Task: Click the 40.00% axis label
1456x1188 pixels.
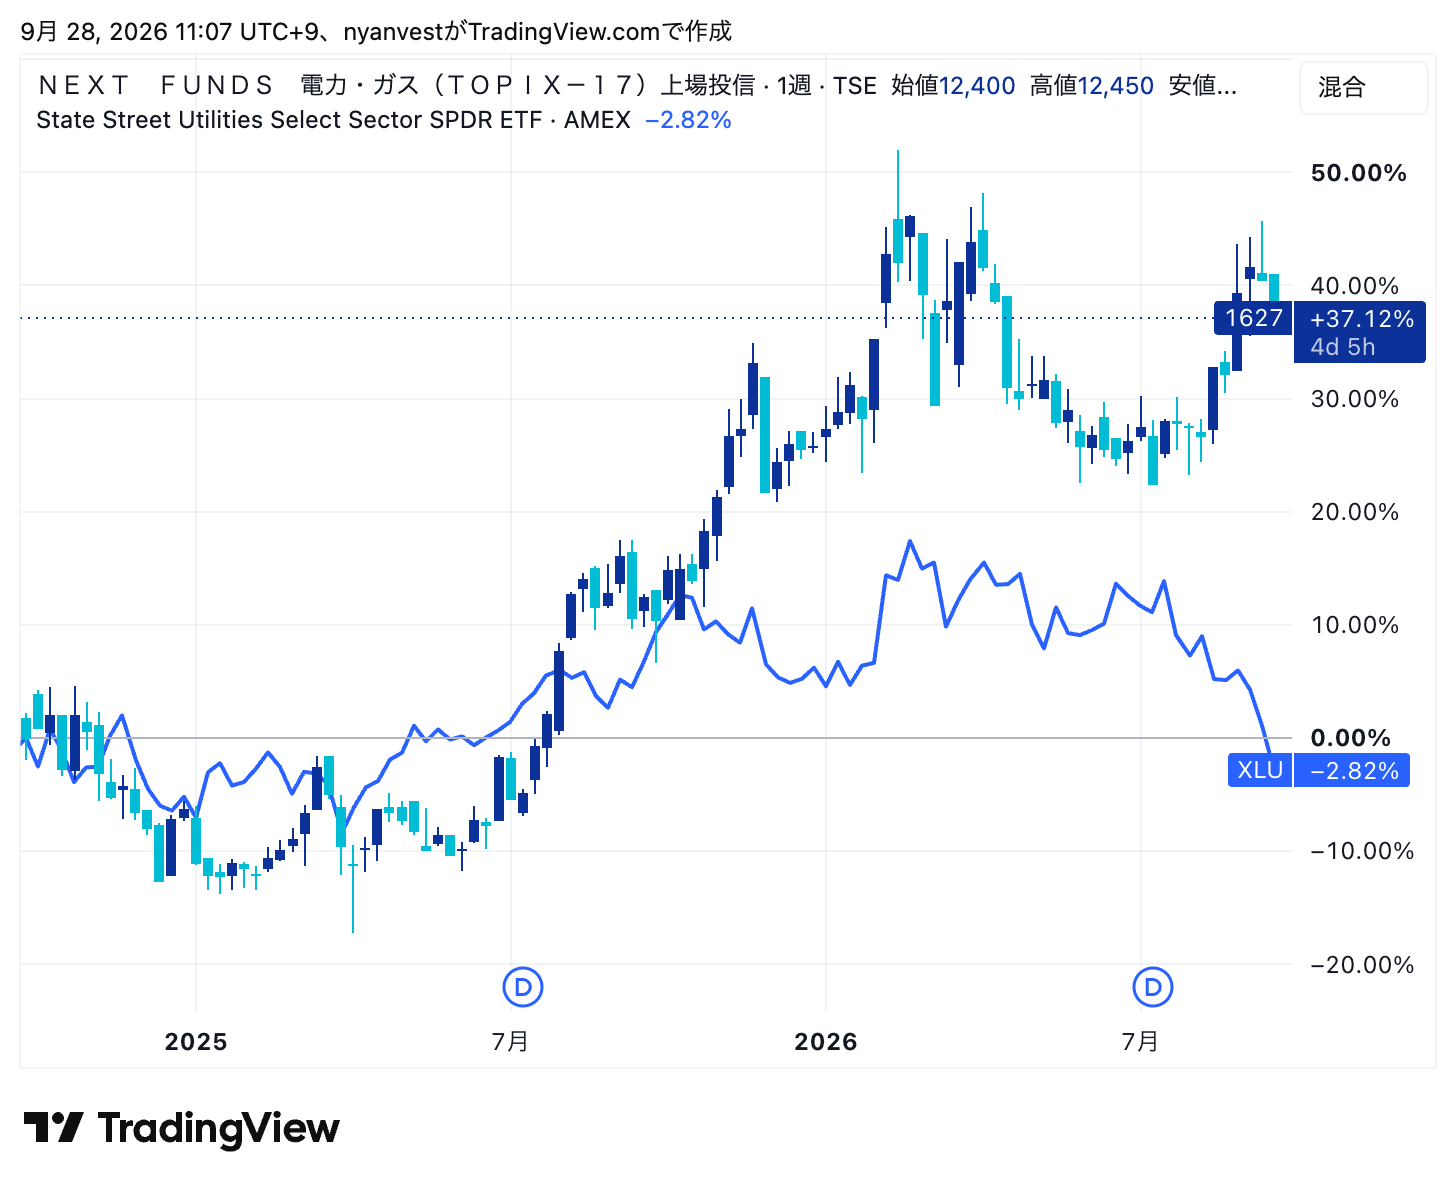Action: 1354,286
